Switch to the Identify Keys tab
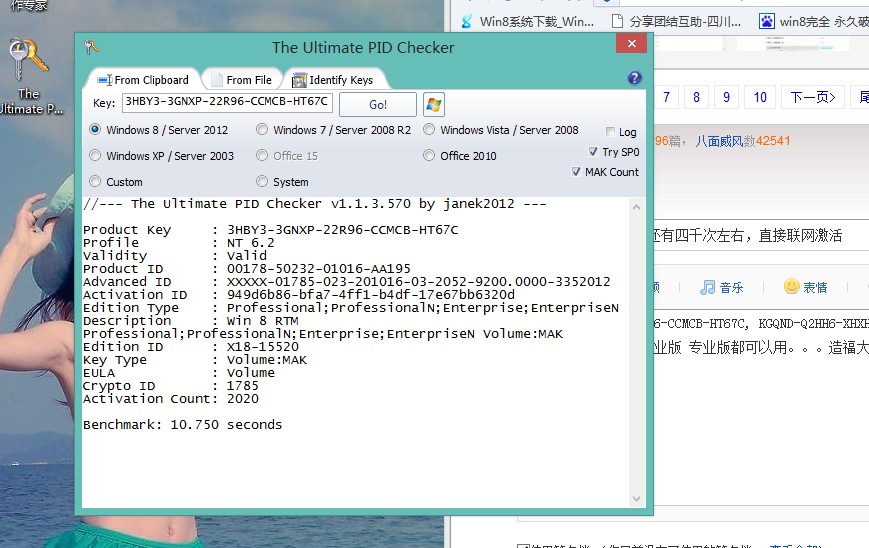This screenshot has width=869, height=548. point(334,80)
